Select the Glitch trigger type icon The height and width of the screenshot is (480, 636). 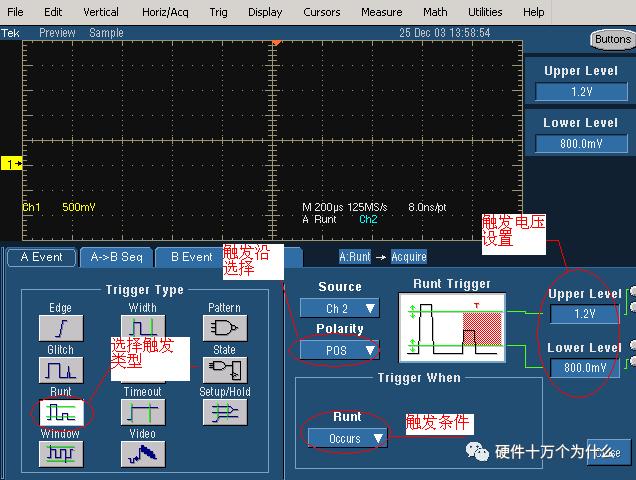pos(61,370)
